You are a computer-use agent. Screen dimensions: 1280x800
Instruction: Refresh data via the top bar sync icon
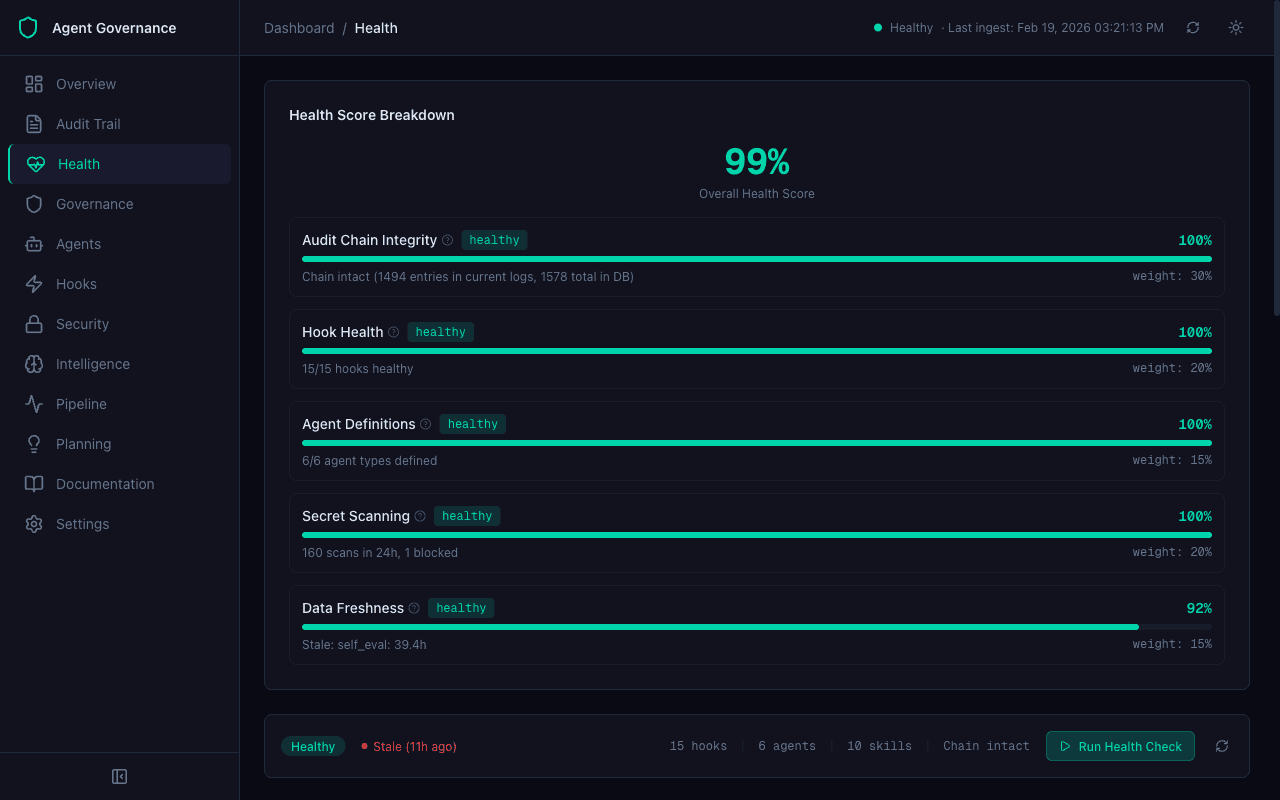1193,27
